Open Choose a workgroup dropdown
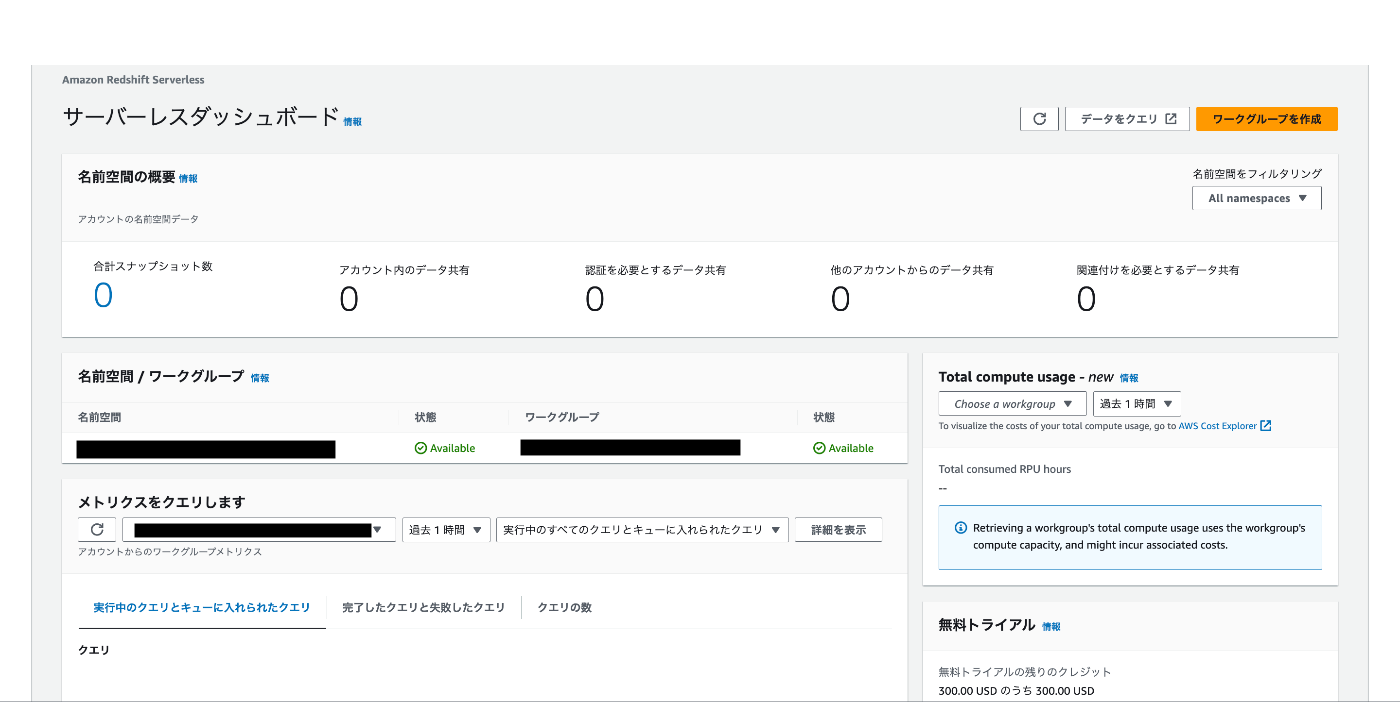This screenshot has width=1400, height=702. (1012, 404)
